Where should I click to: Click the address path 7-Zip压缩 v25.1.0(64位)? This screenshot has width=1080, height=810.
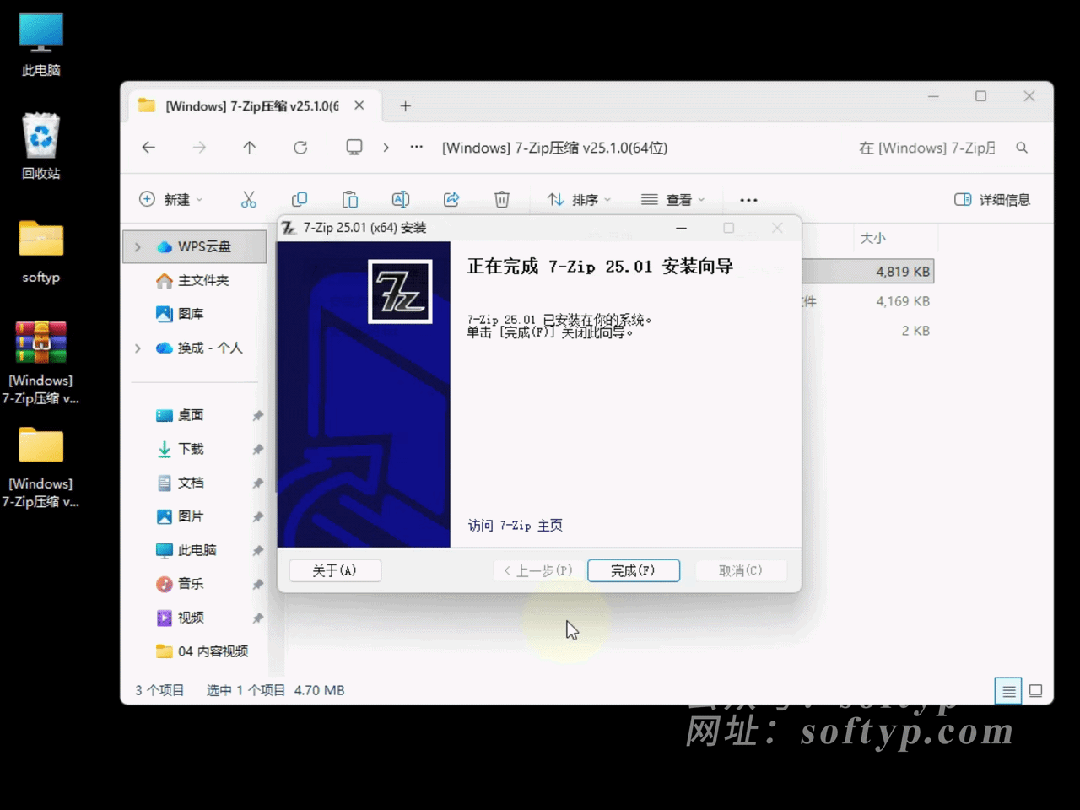(x=554, y=148)
